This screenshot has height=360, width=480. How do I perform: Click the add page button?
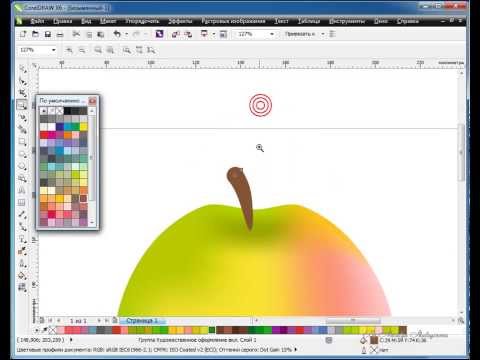115,320
